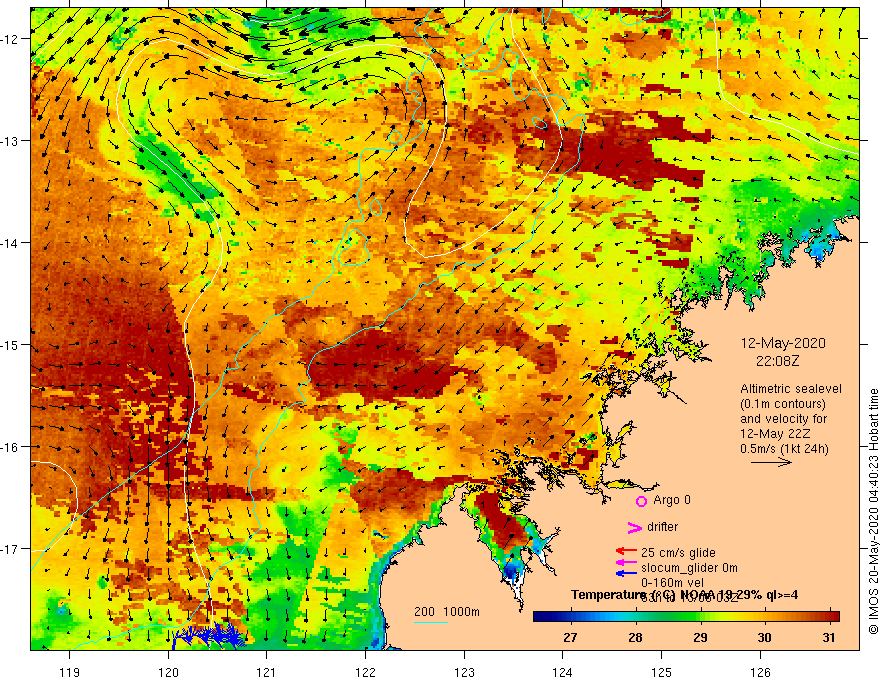Click the '0-160m vel' label

(672, 583)
